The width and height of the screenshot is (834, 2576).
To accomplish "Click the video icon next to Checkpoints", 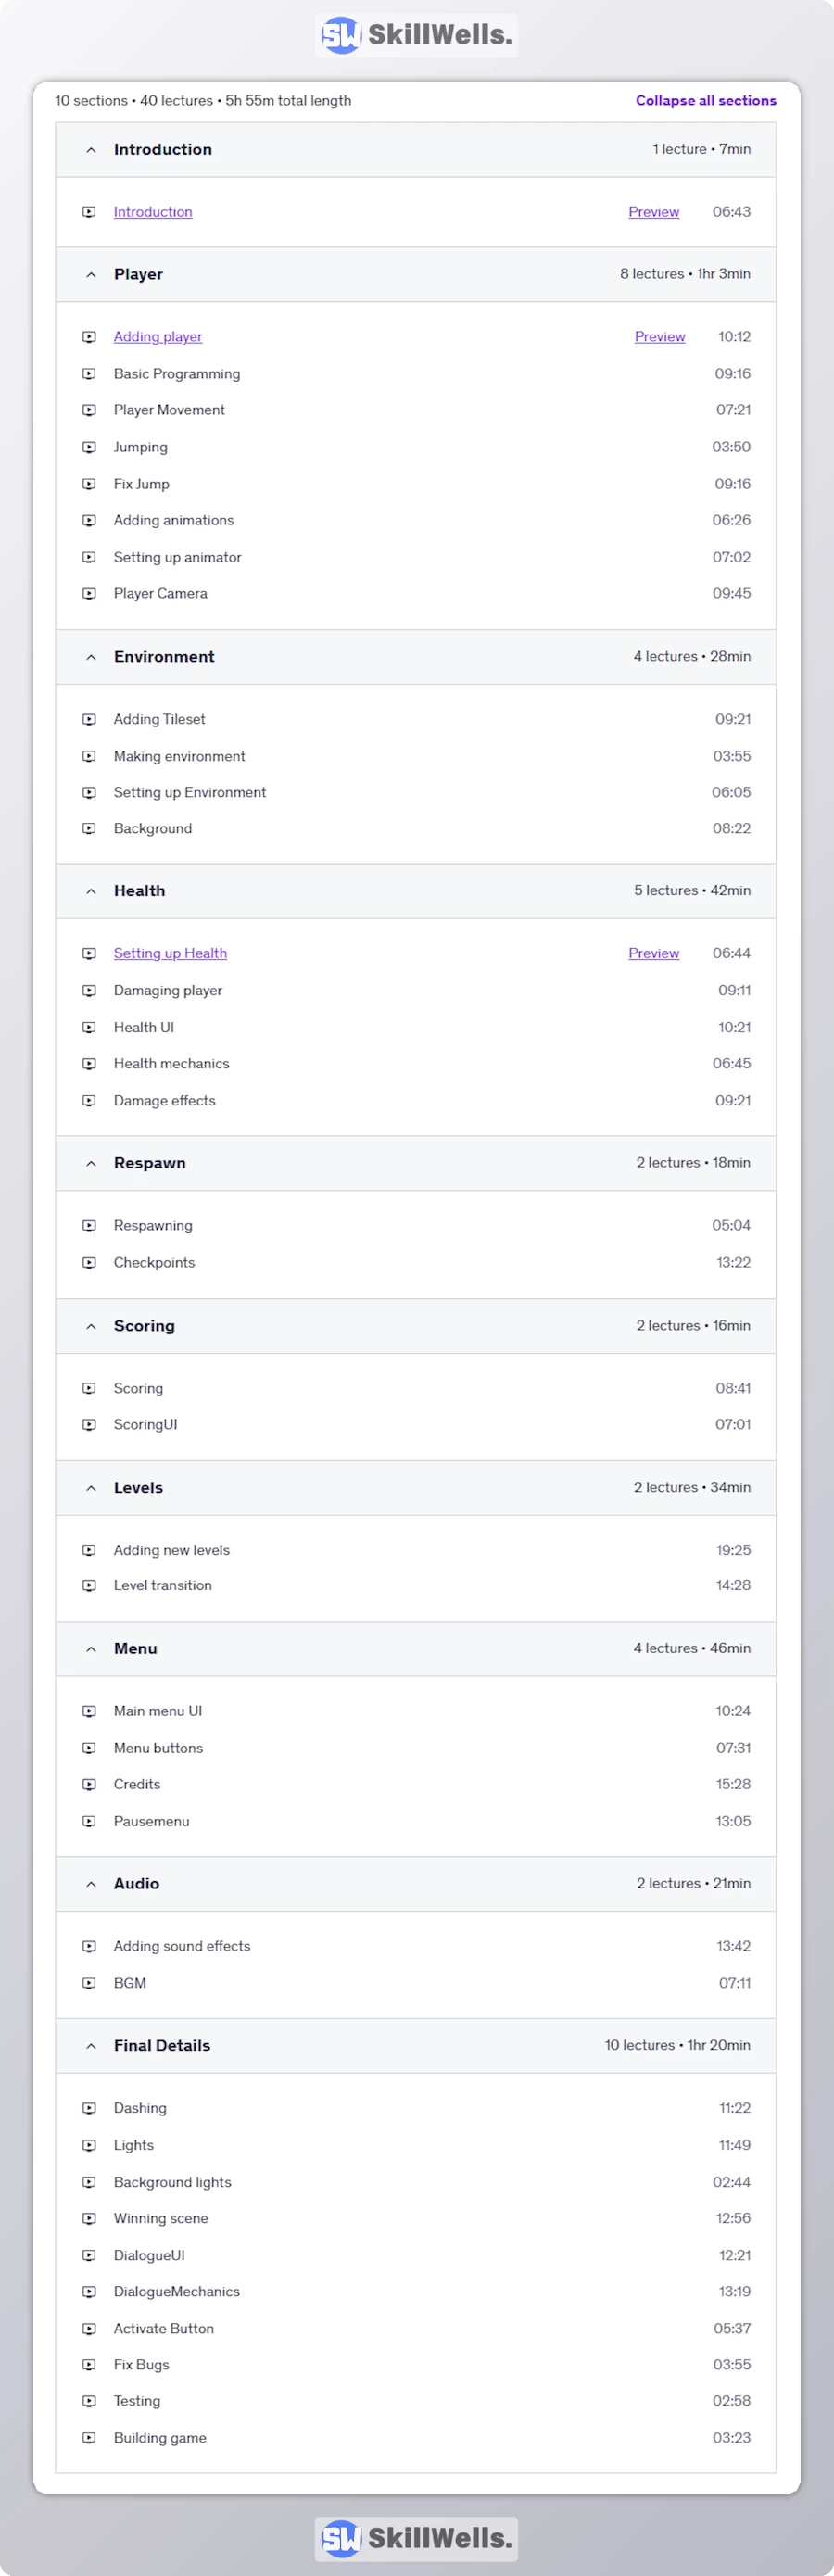I will pos(89,1263).
